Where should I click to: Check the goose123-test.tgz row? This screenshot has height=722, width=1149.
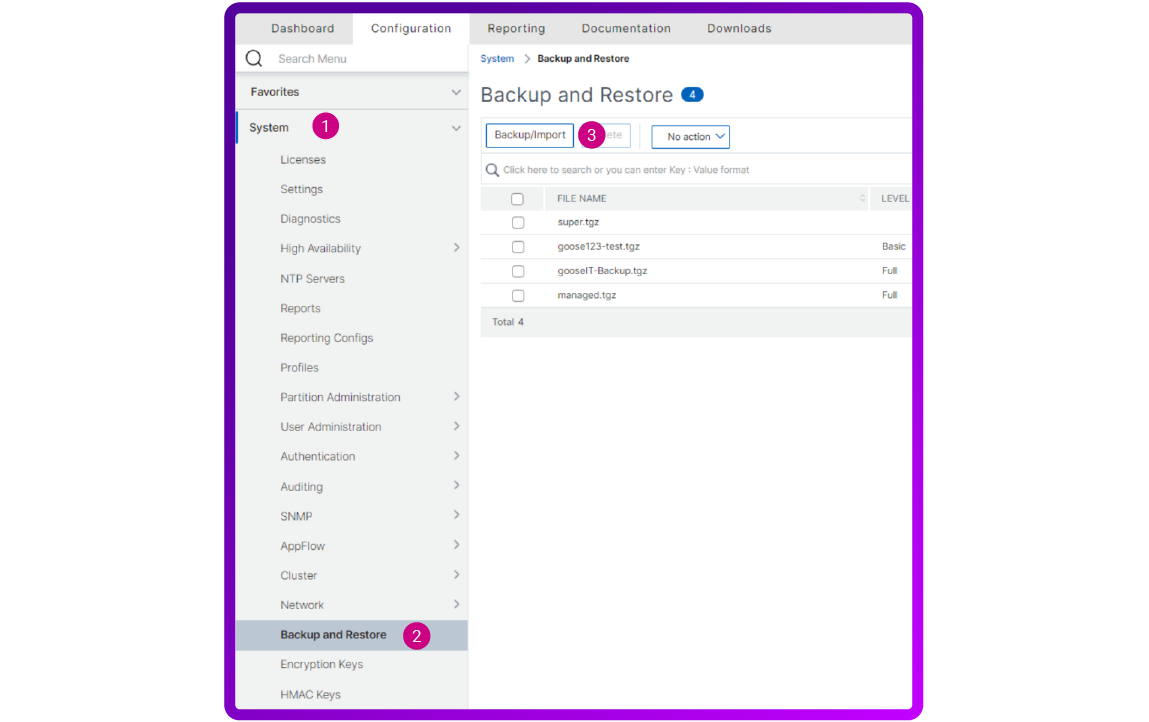(x=517, y=246)
